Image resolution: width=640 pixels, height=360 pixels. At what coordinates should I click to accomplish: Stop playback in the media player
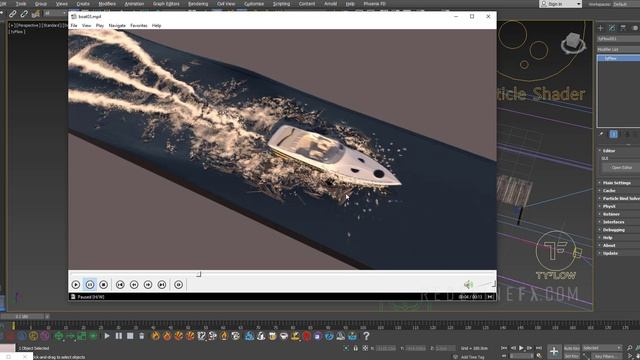104,284
